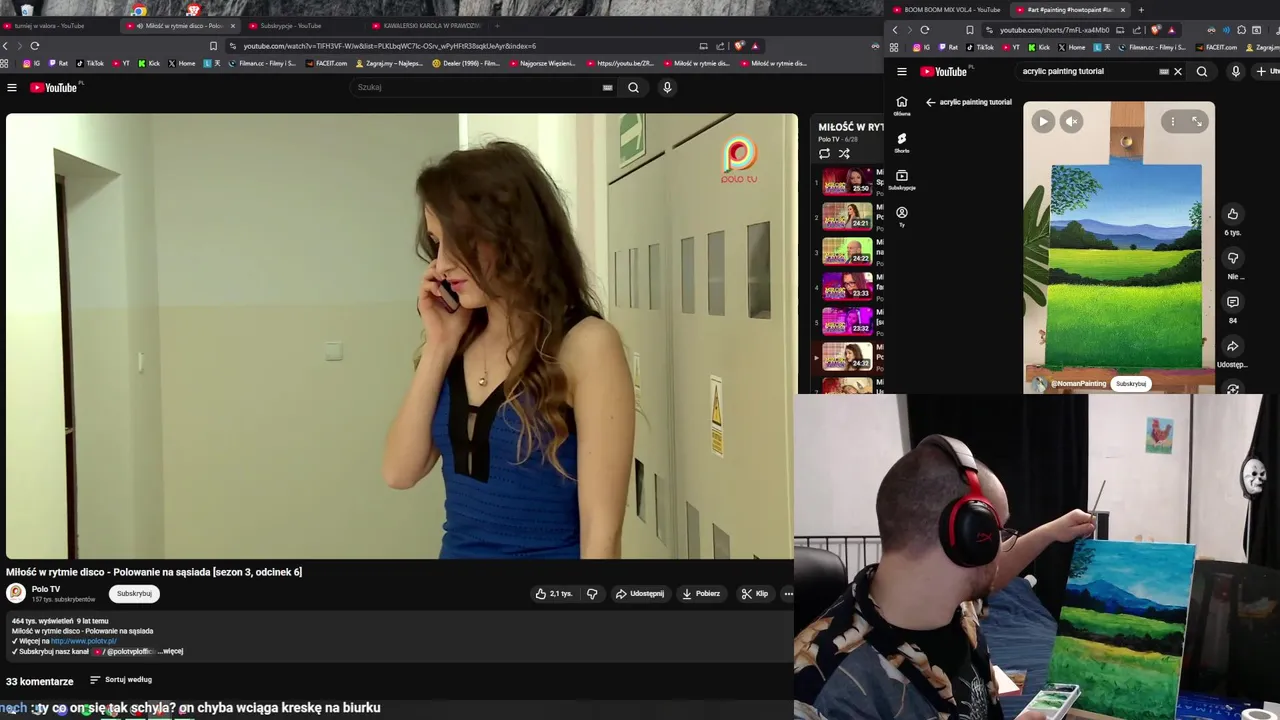Play the NomanPainting short
This screenshot has width=1280, height=720.
coord(1043,121)
